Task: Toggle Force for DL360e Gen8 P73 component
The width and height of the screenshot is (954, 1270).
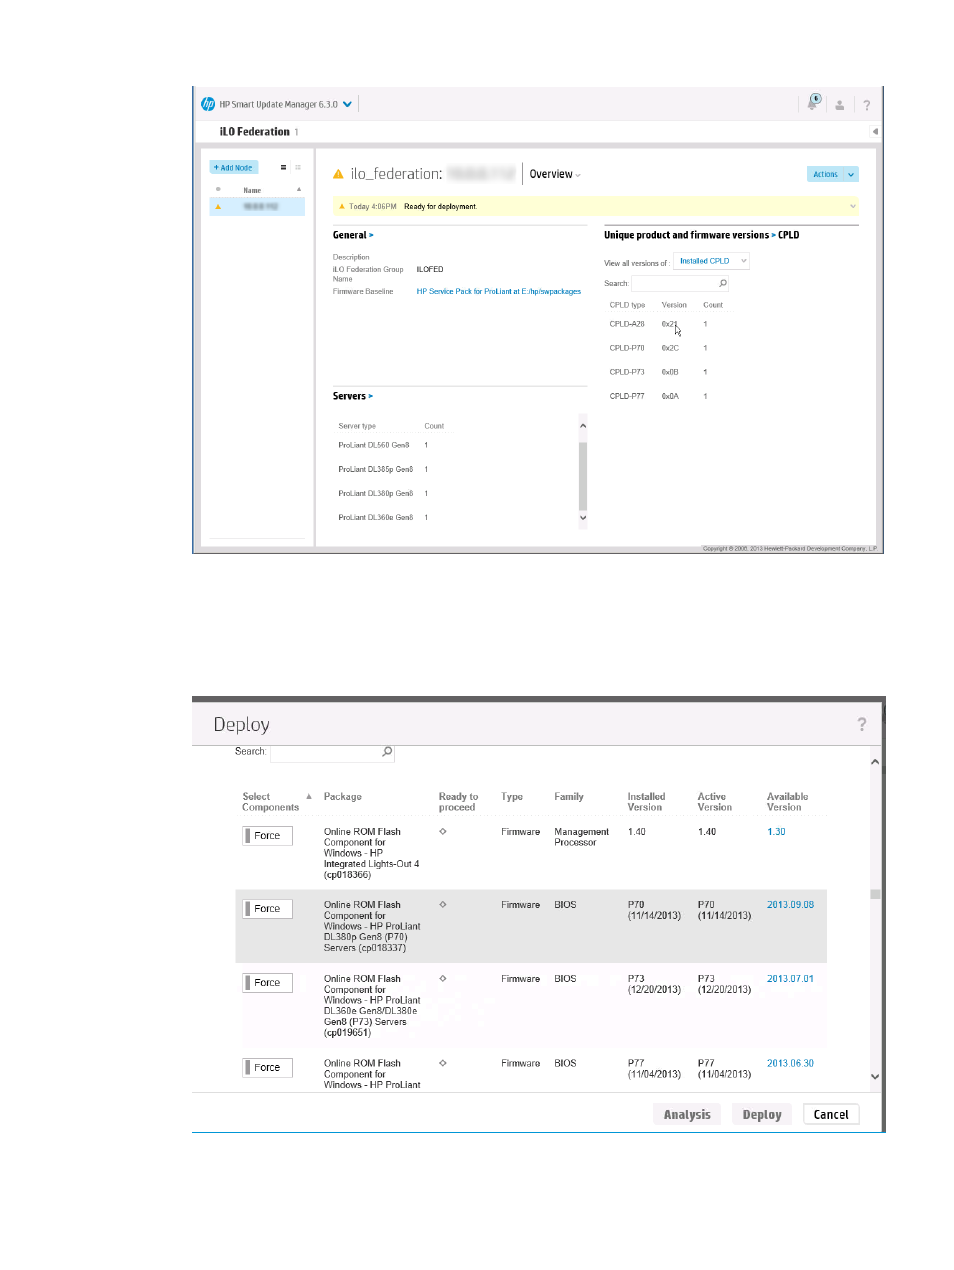Action: tap(268, 983)
